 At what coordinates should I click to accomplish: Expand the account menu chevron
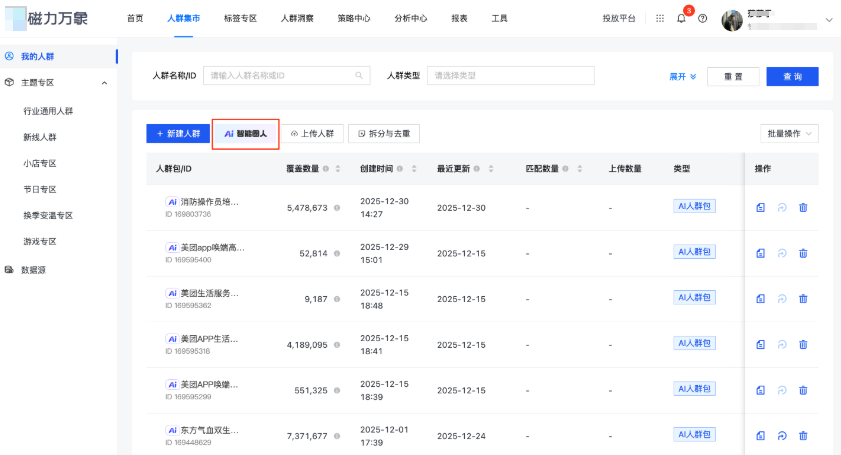829,20
